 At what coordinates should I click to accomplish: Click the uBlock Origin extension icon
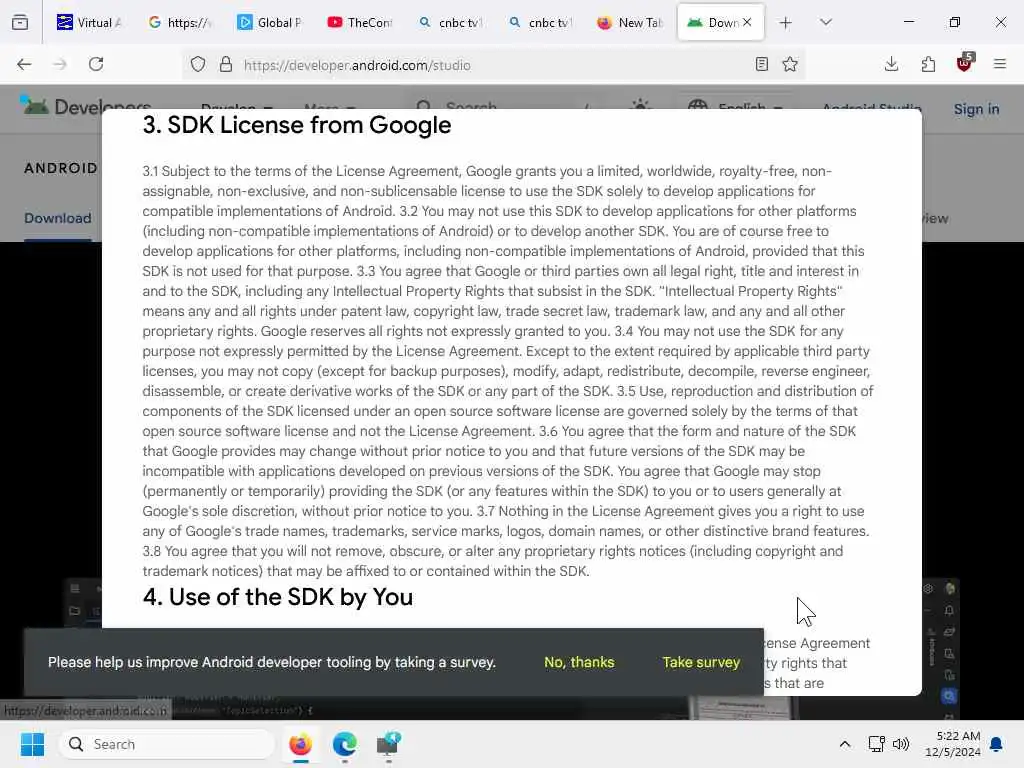(965, 63)
